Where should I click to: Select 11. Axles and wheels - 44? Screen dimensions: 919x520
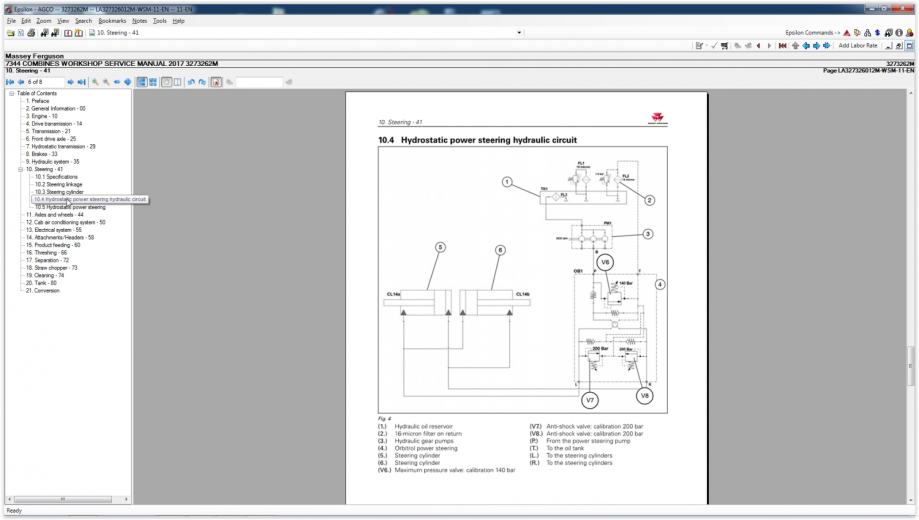pos(54,215)
